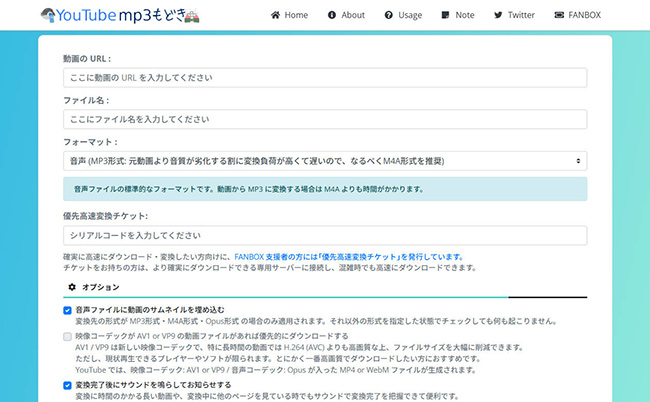Image resolution: width=650 pixels, height=402 pixels.
Task: Click the MP3 format info notice text
Action: pyautogui.click(x=249, y=189)
